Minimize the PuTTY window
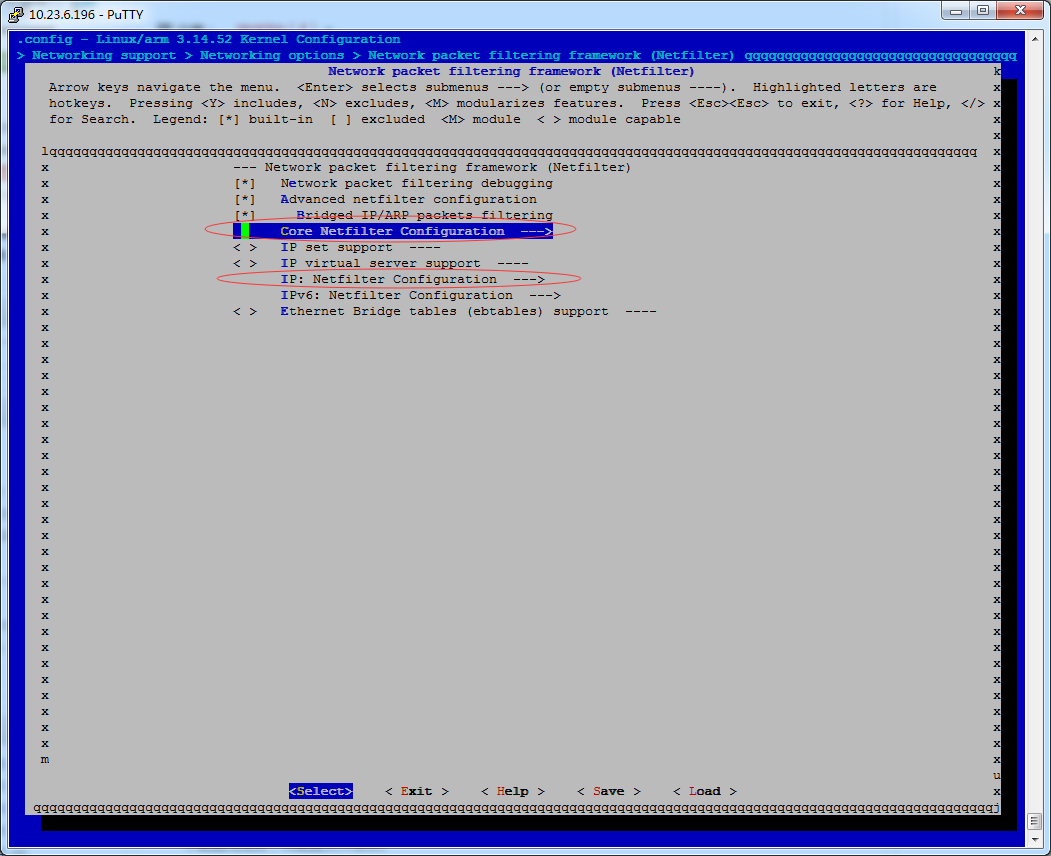The height and width of the screenshot is (856, 1051). [956, 11]
